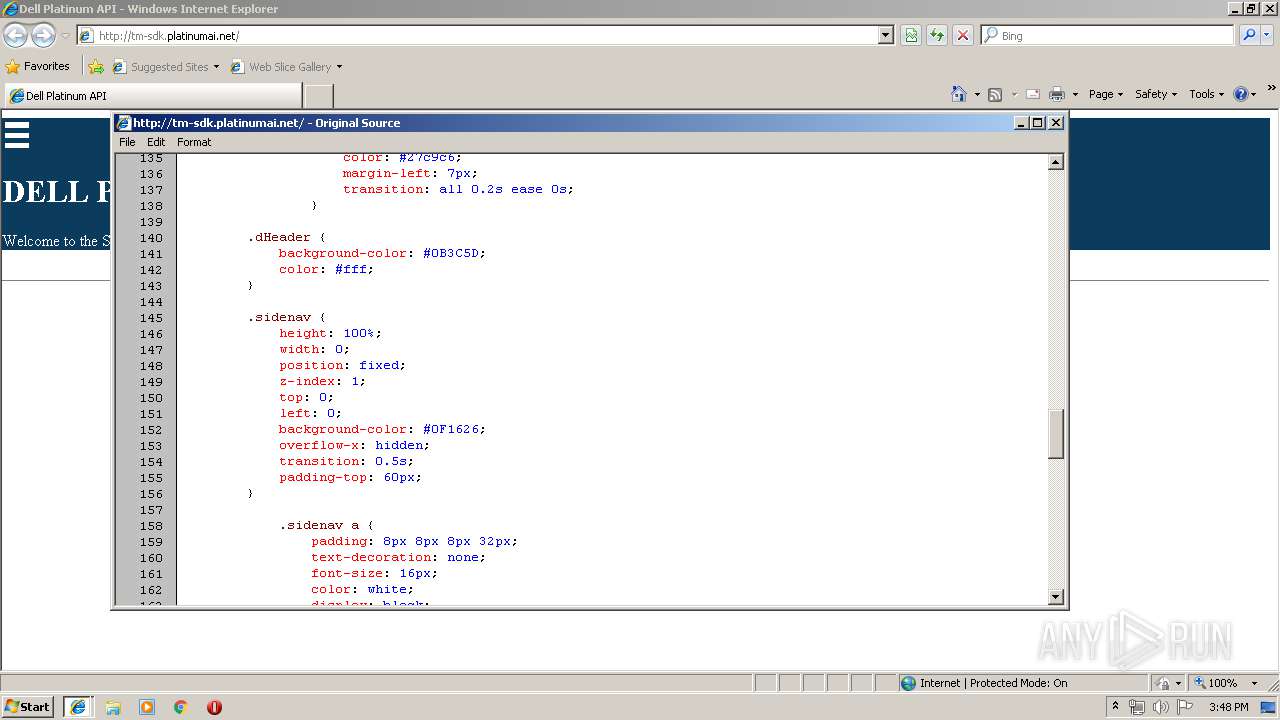The image size is (1280, 720).
Task: Click the Bing search magnifier button
Action: click(x=1249, y=35)
